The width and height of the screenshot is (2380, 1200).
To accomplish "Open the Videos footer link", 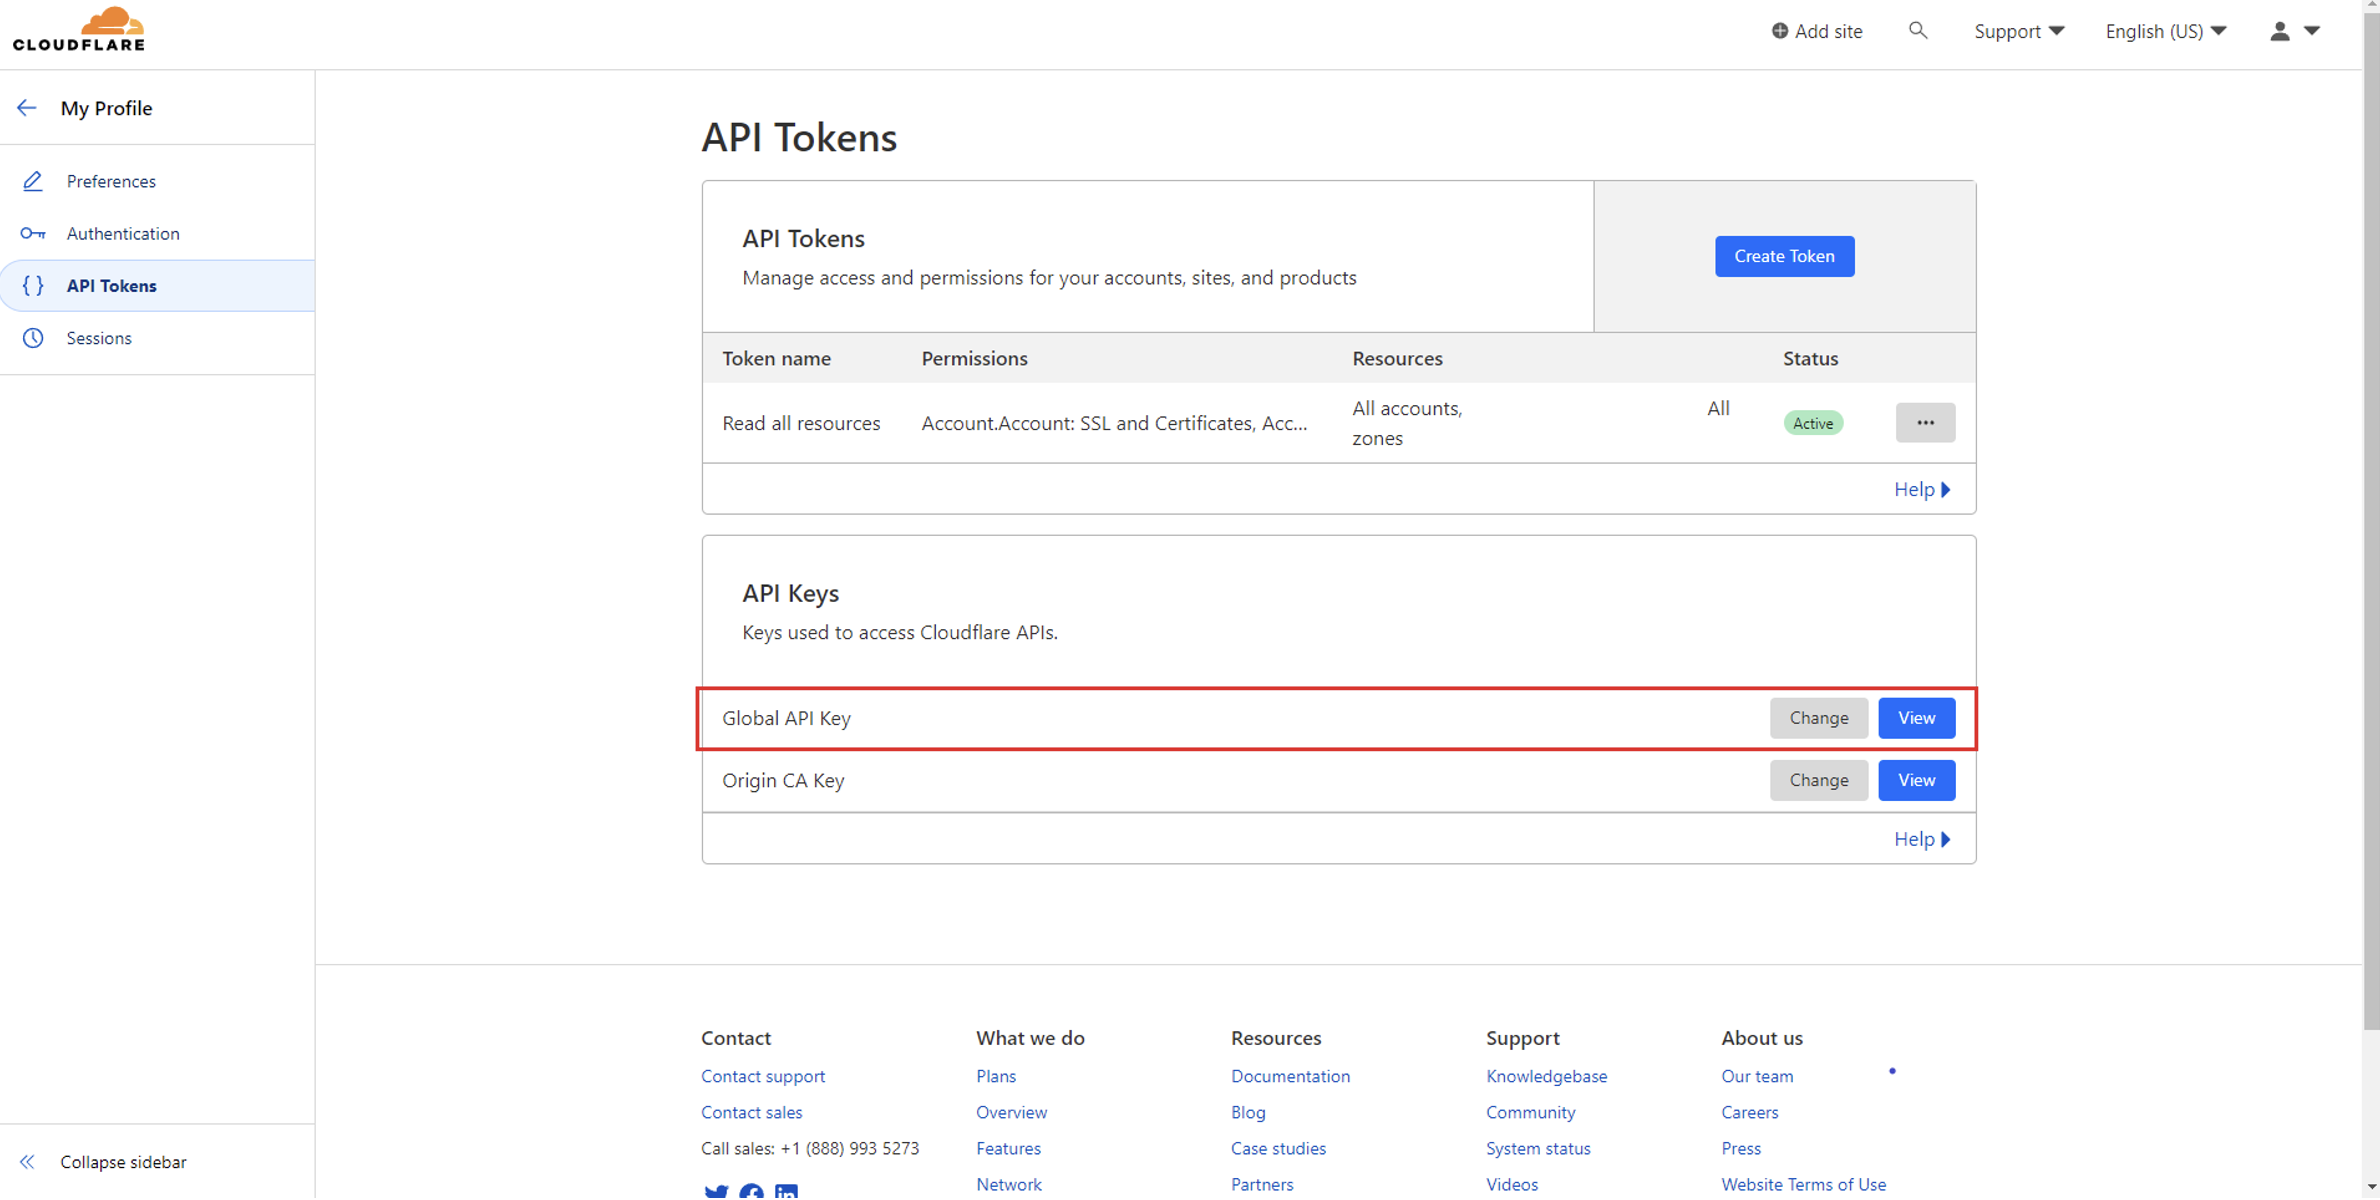I will click(x=1512, y=1184).
